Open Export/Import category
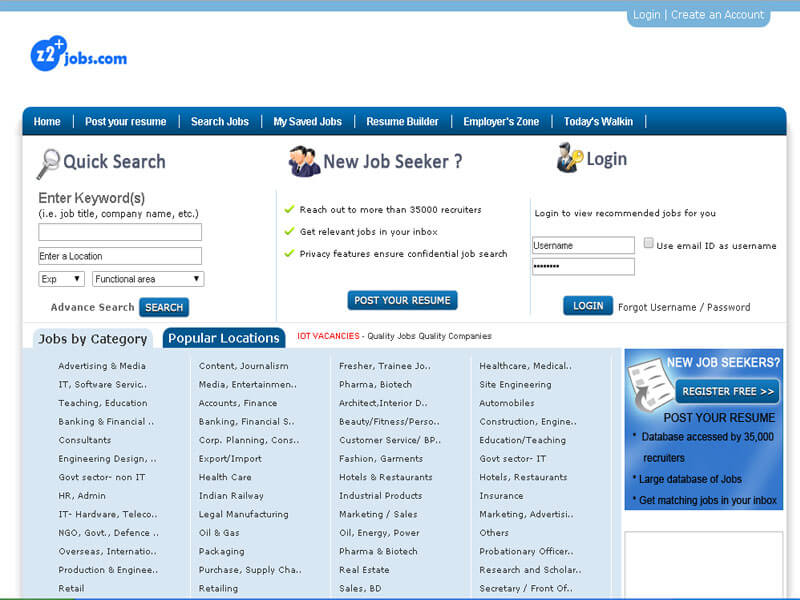 click(x=230, y=458)
